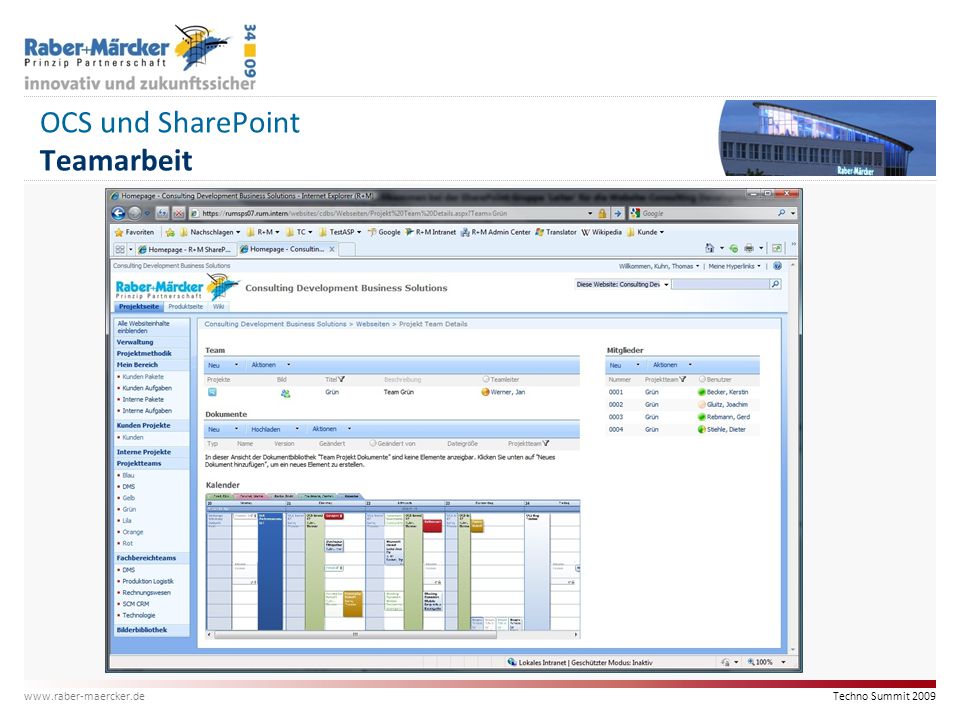Screen dimensions: 960x720
Task: Click presence icon beside Becker, Kerstin
Action: click(x=702, y=392)
